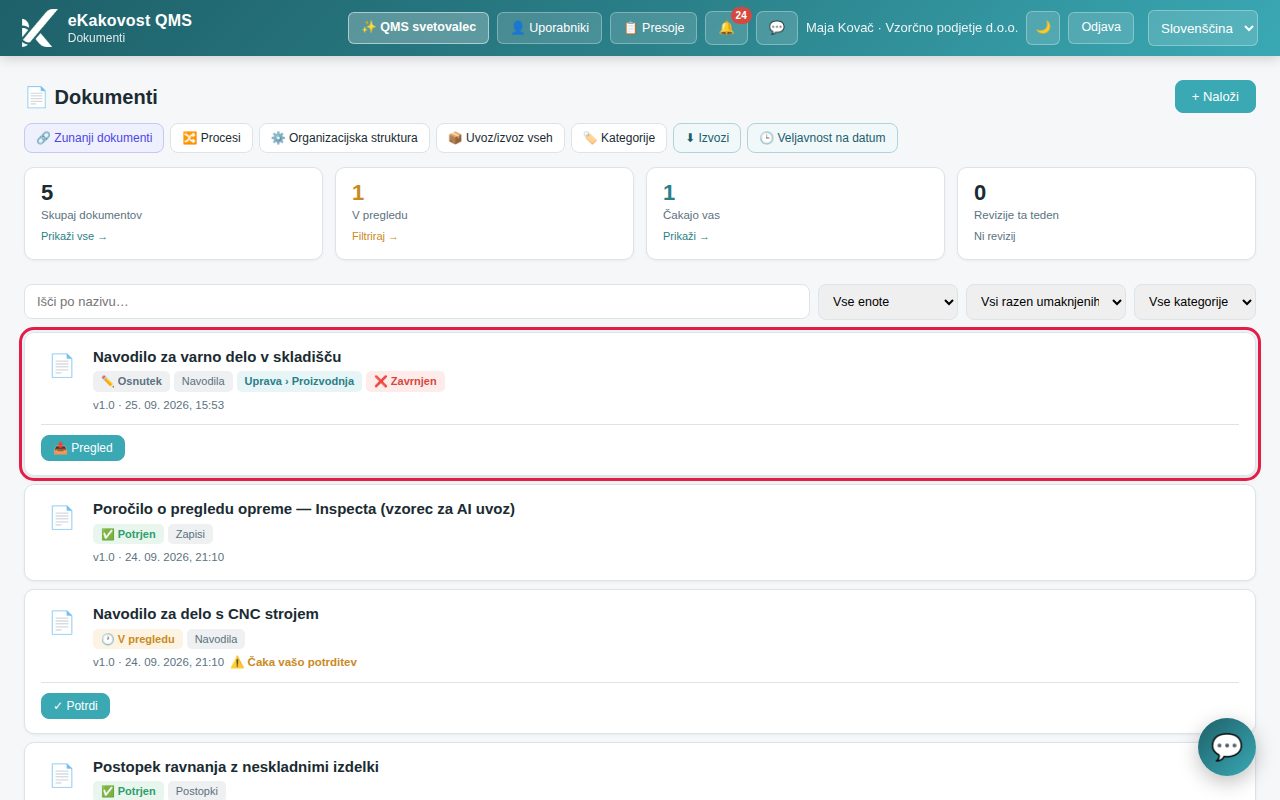Open Presoje from the top navigation
Screen dimensions: 1280x800
[x=653, y=28]
